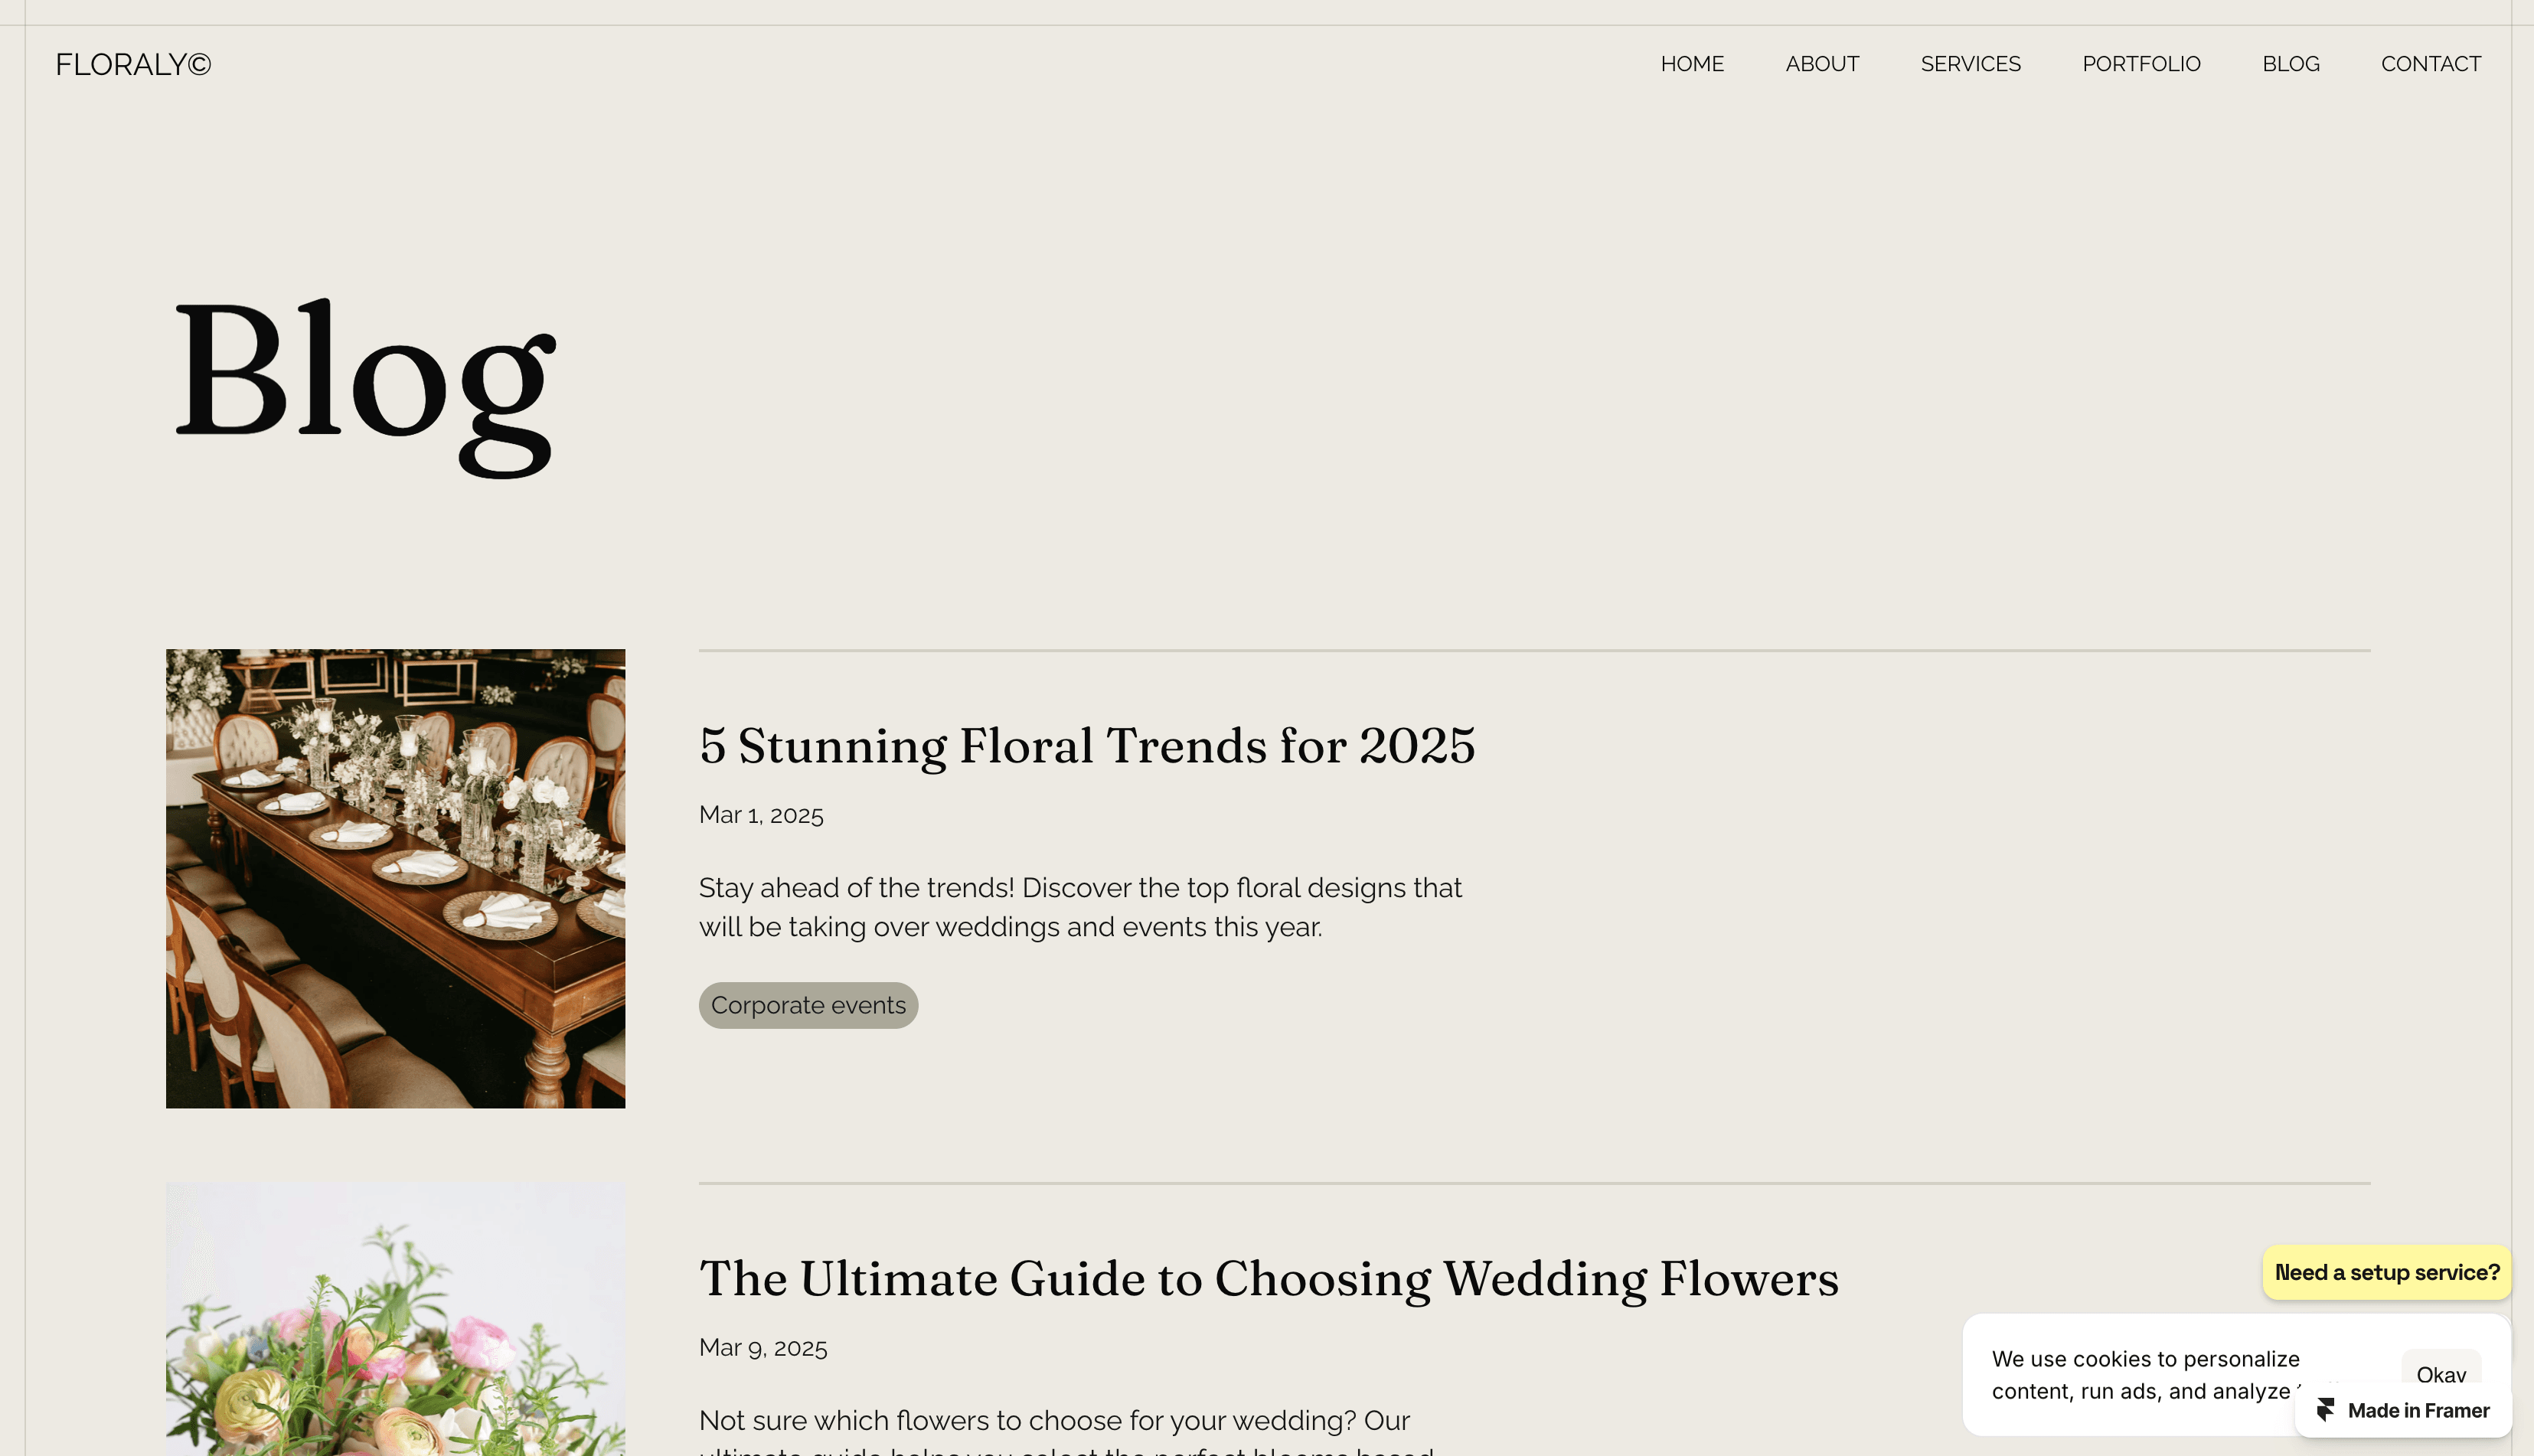This screenshot has width=2534, height=1456.
Task: Open the 'Made in Framer' badge
Action: [2403, 1410]
